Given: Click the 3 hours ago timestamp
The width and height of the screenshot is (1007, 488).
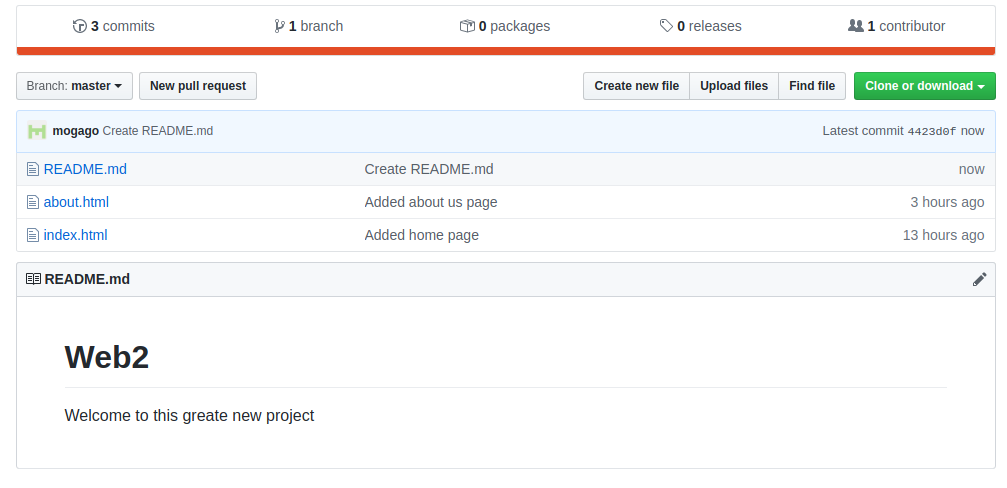Looking at the screenshot, I should pyautogui.click(x=947, y=202).
